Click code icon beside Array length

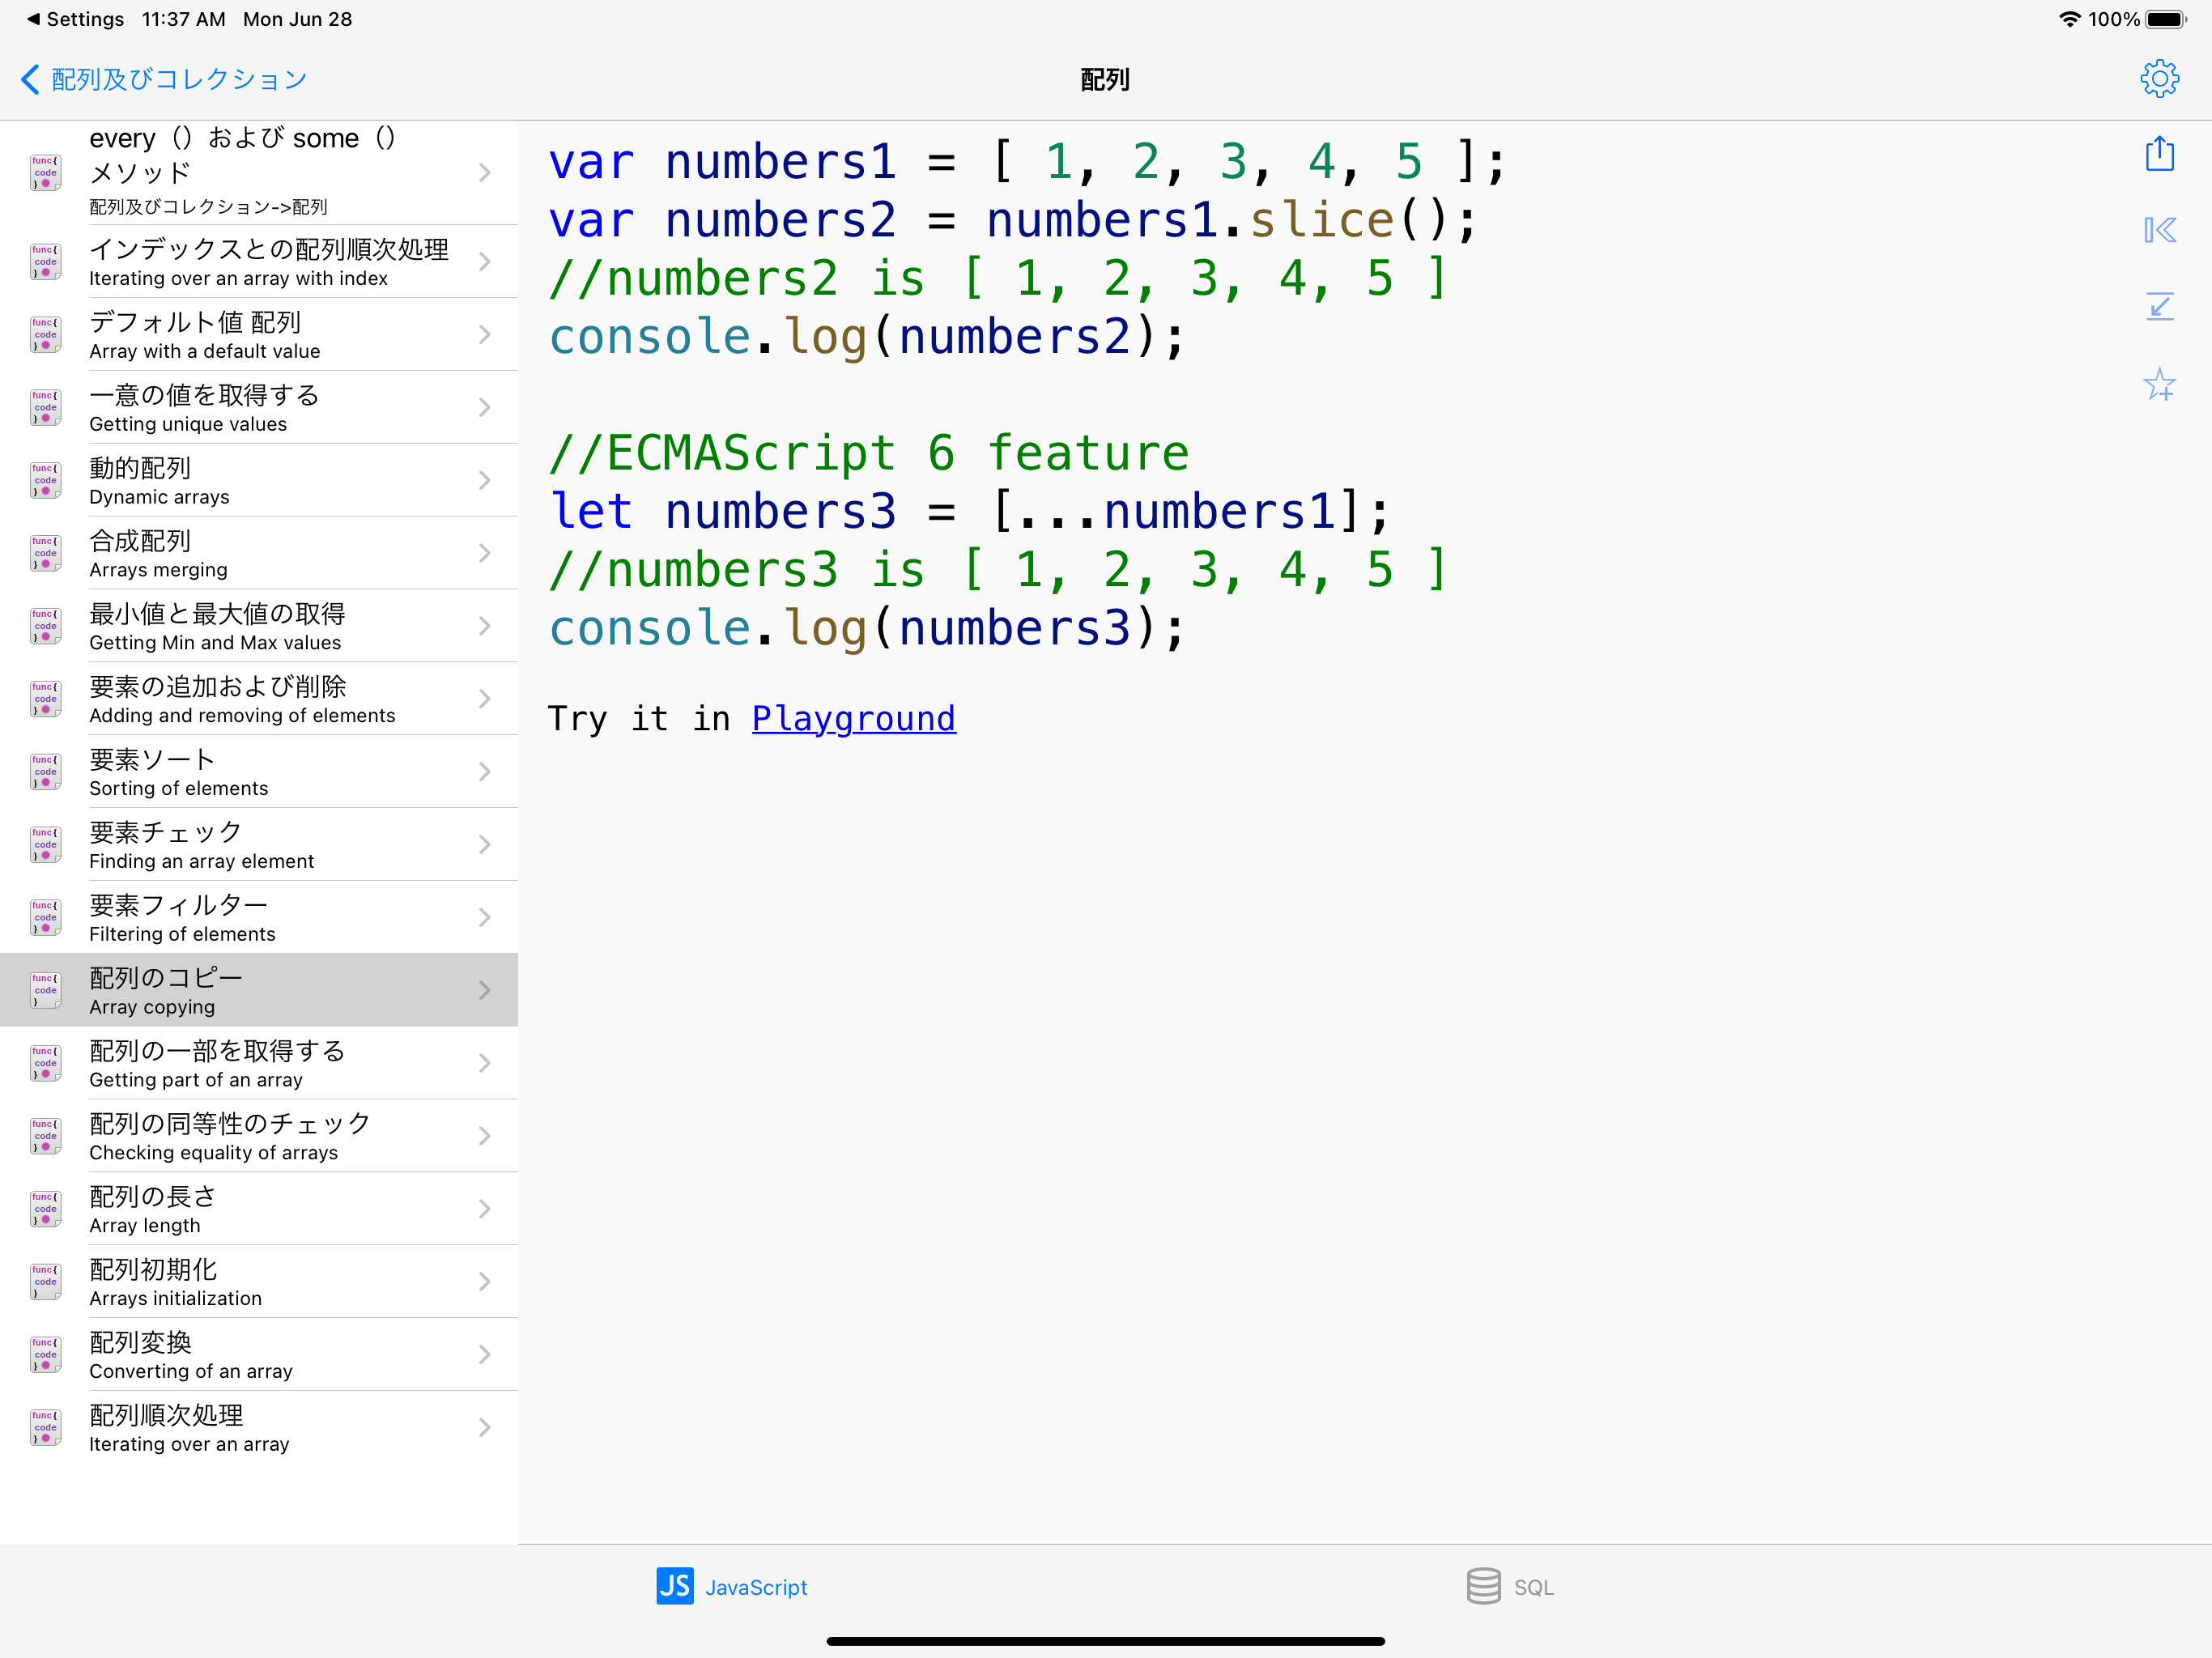[x=46, y=1209]
